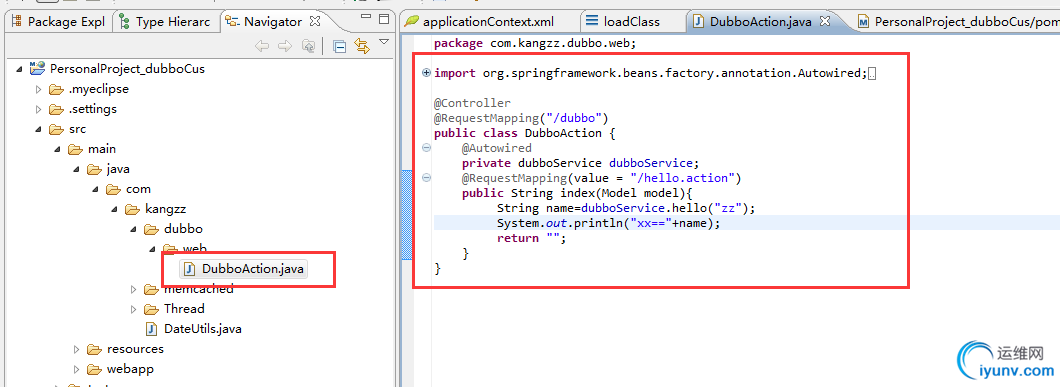
Task: Click the System.out.println line
Action: [609, 223]
